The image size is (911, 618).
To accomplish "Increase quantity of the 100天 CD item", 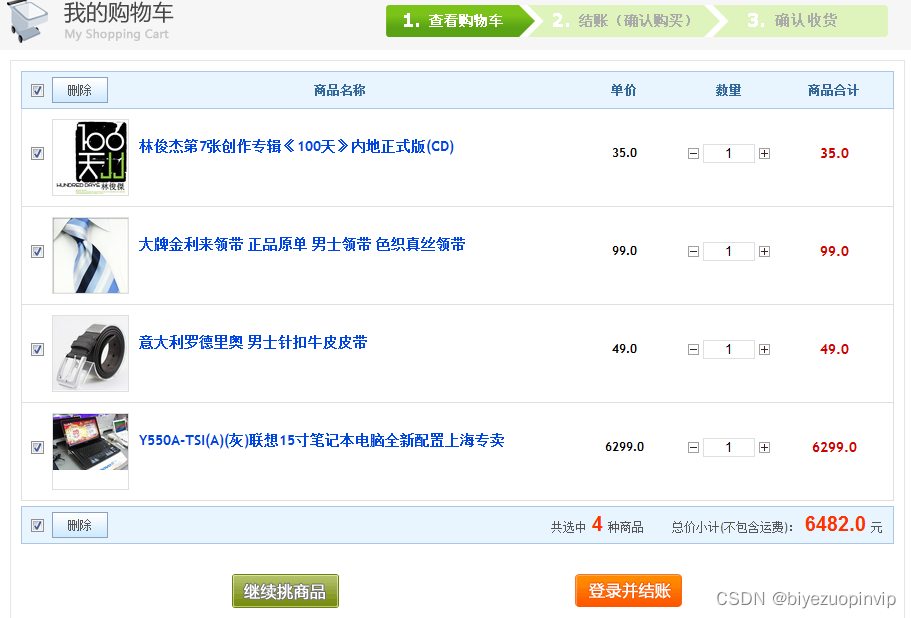I will coord(765,153).
